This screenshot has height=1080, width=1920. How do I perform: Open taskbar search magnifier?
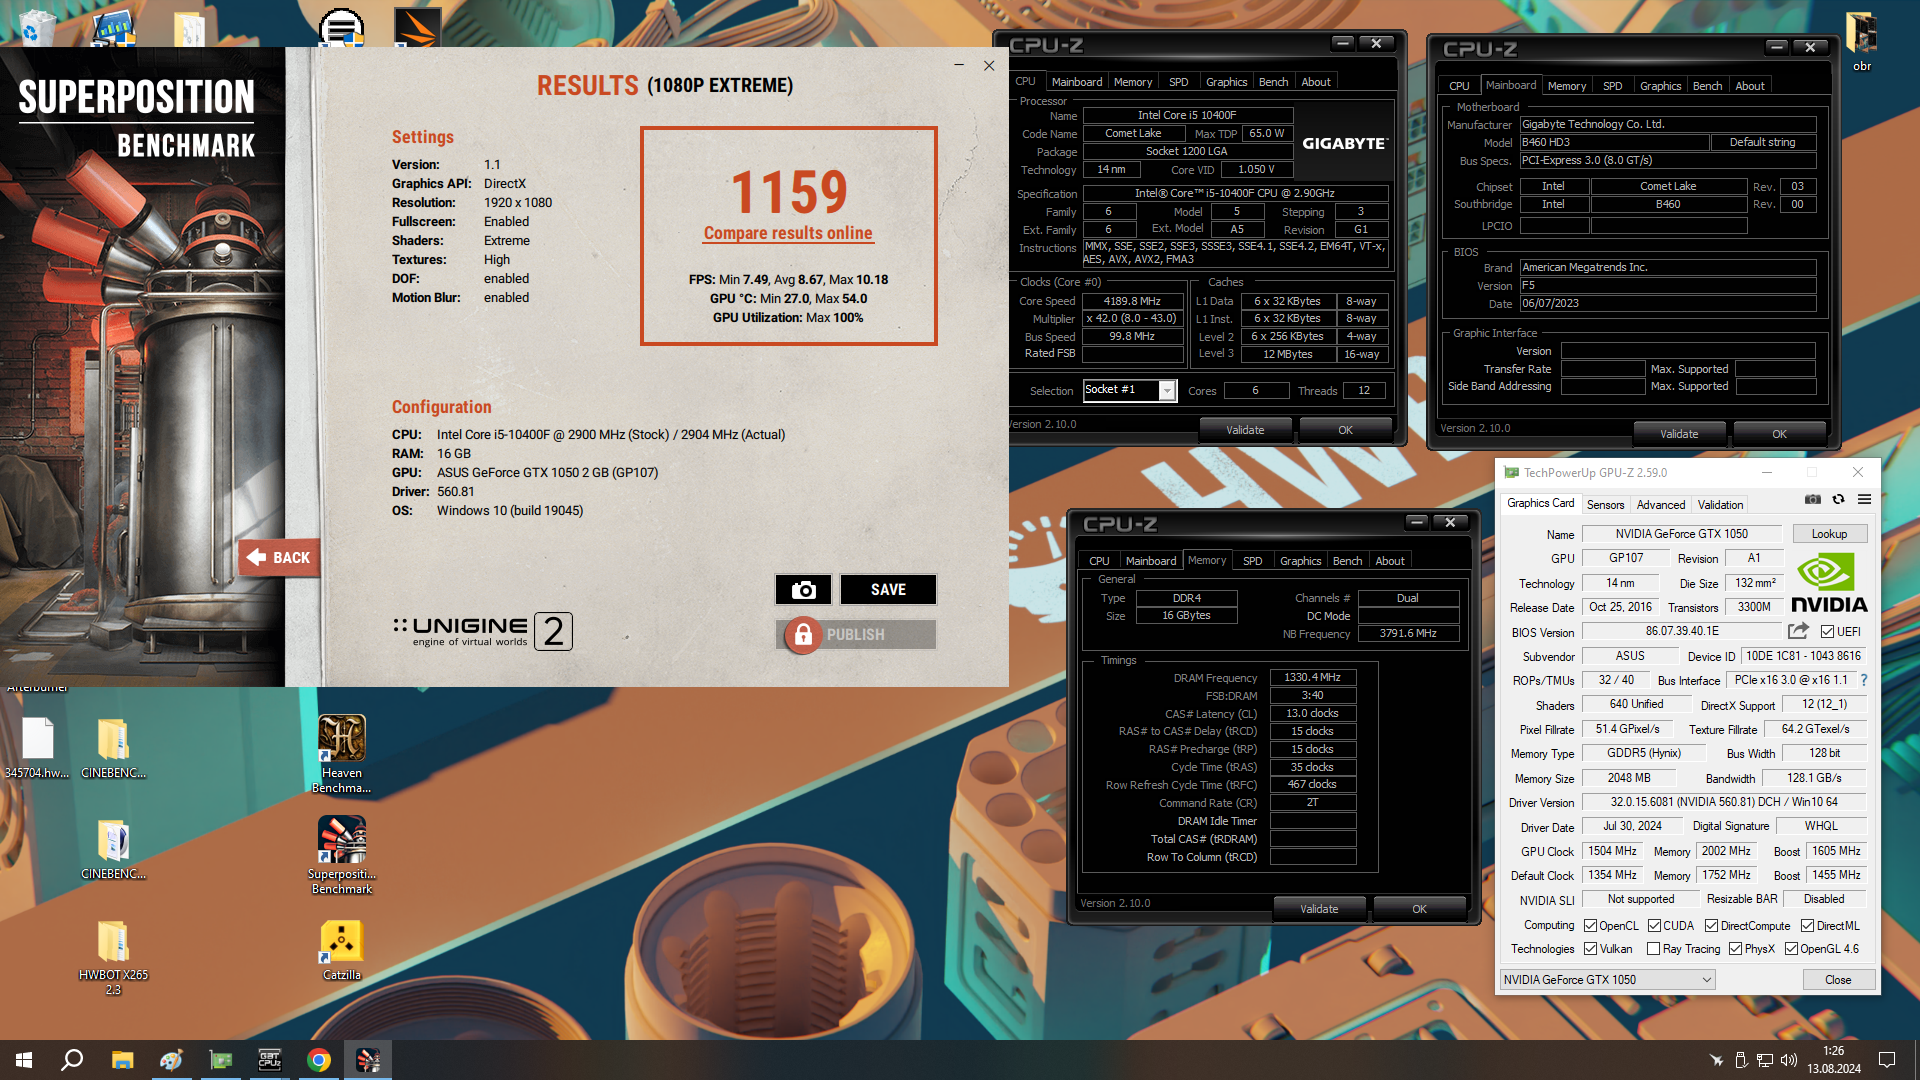click(x=72, y=1060)
